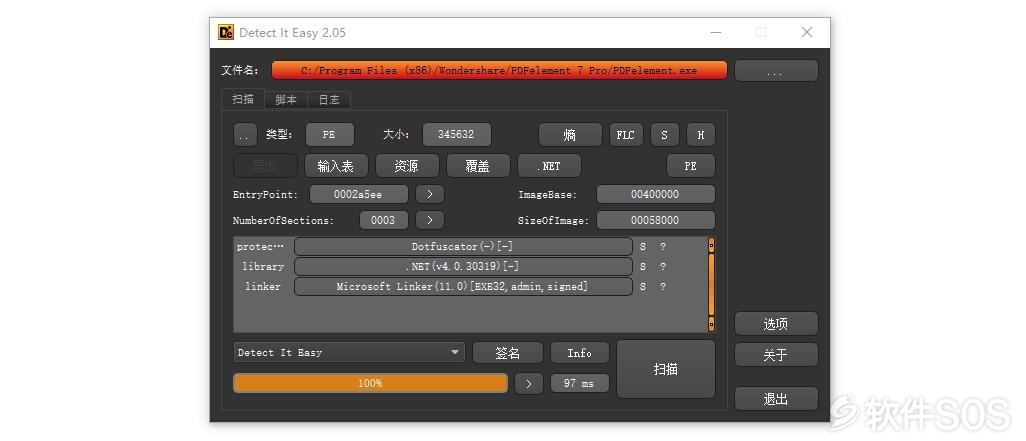Click the ".." button beside 类型

pyautogui.click(x=245, y=135)
